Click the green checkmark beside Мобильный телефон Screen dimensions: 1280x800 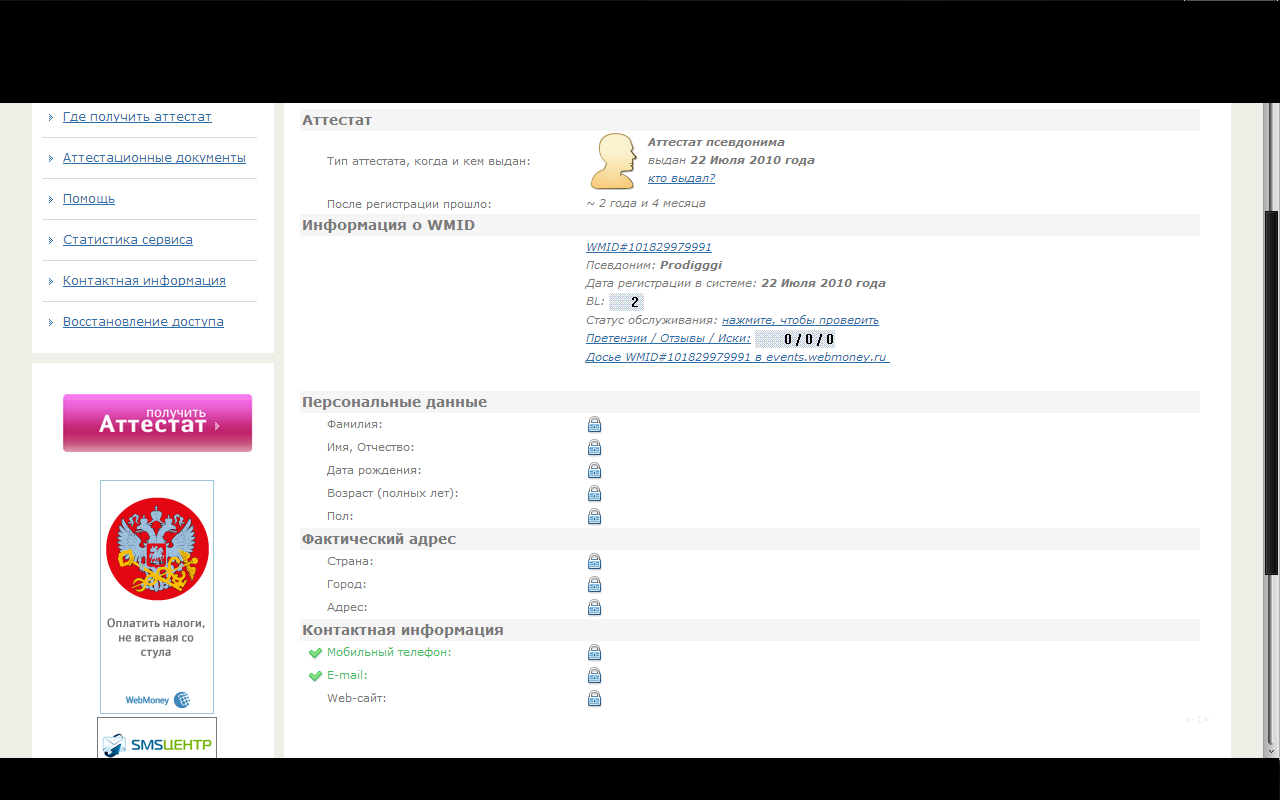[316, 653]
